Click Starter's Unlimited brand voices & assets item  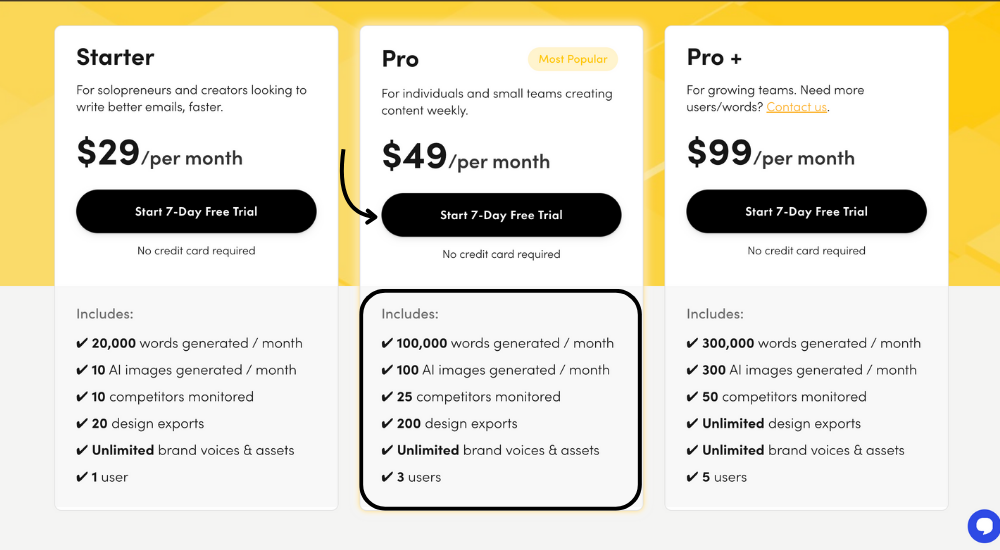click(186, 450)
